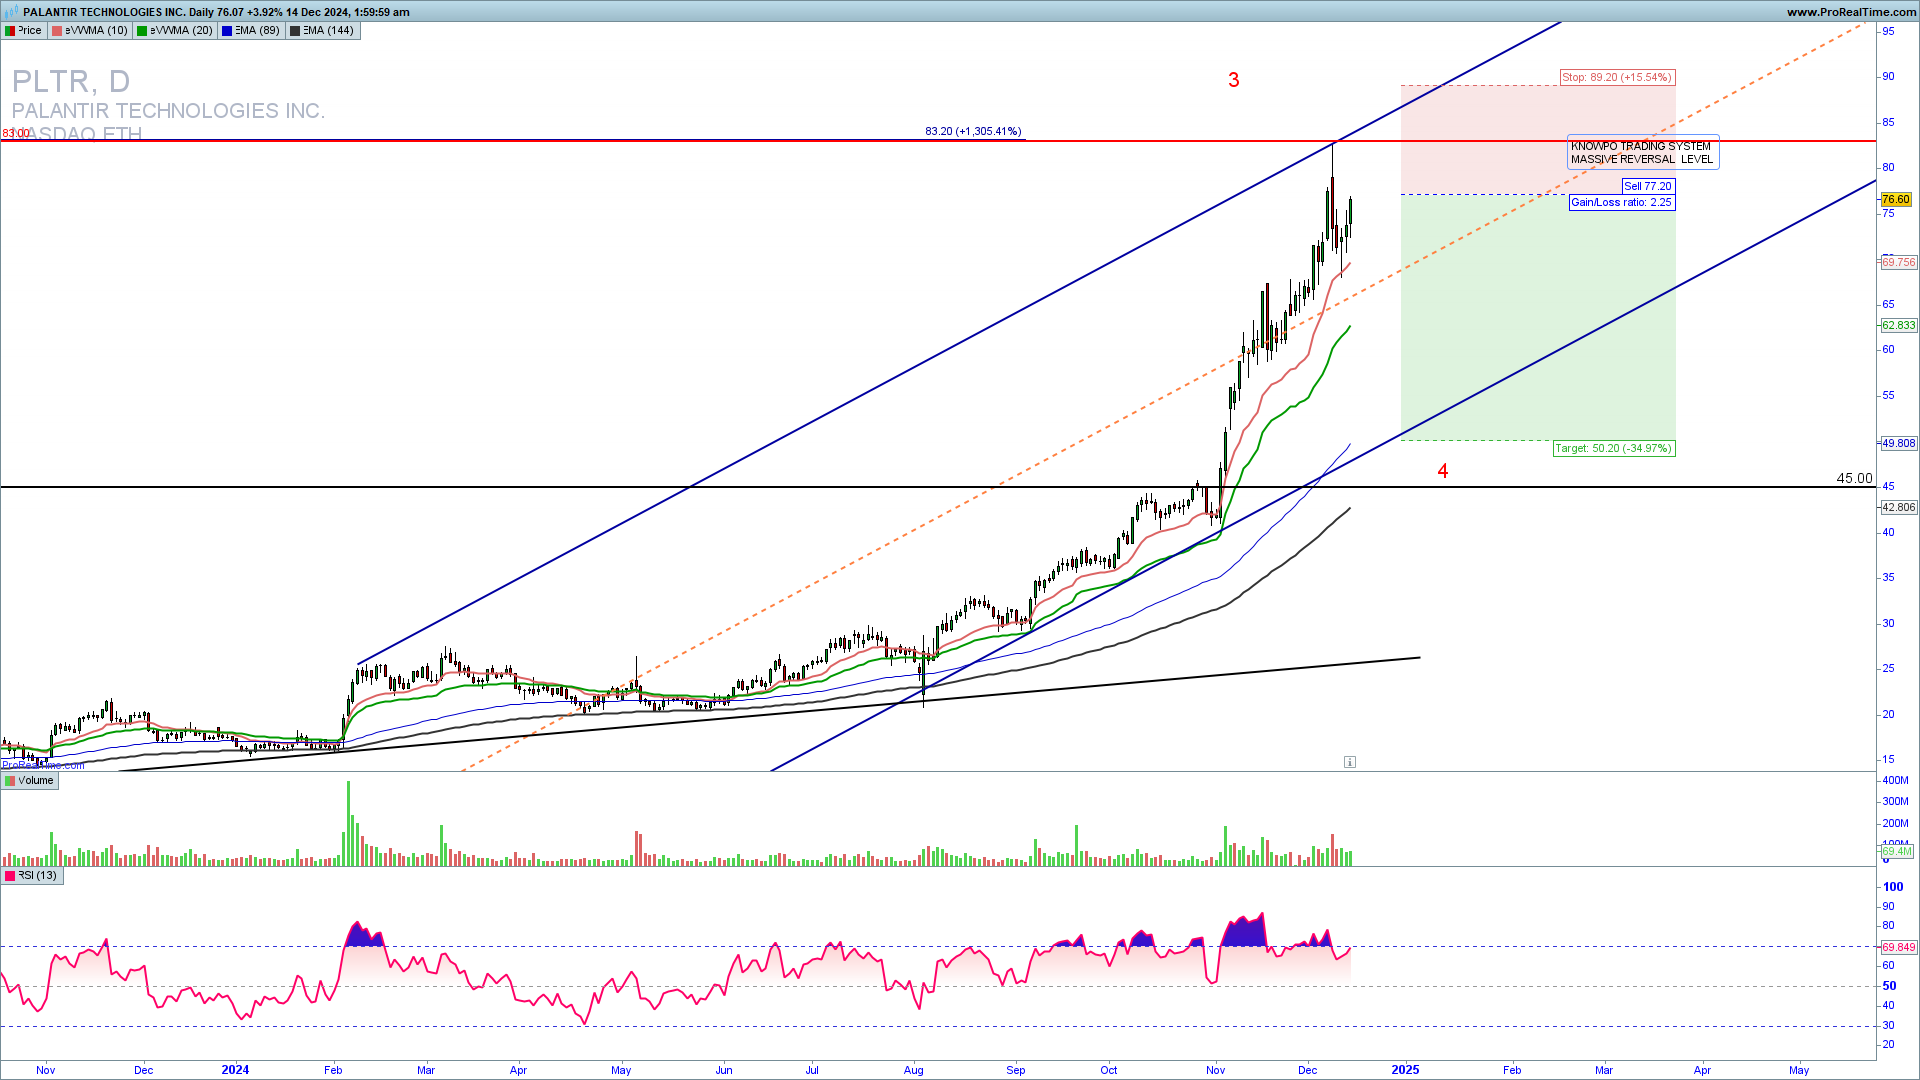Select the Volume panel label
Viewport: 1920px width, 1080px height.
click(29, 781)
